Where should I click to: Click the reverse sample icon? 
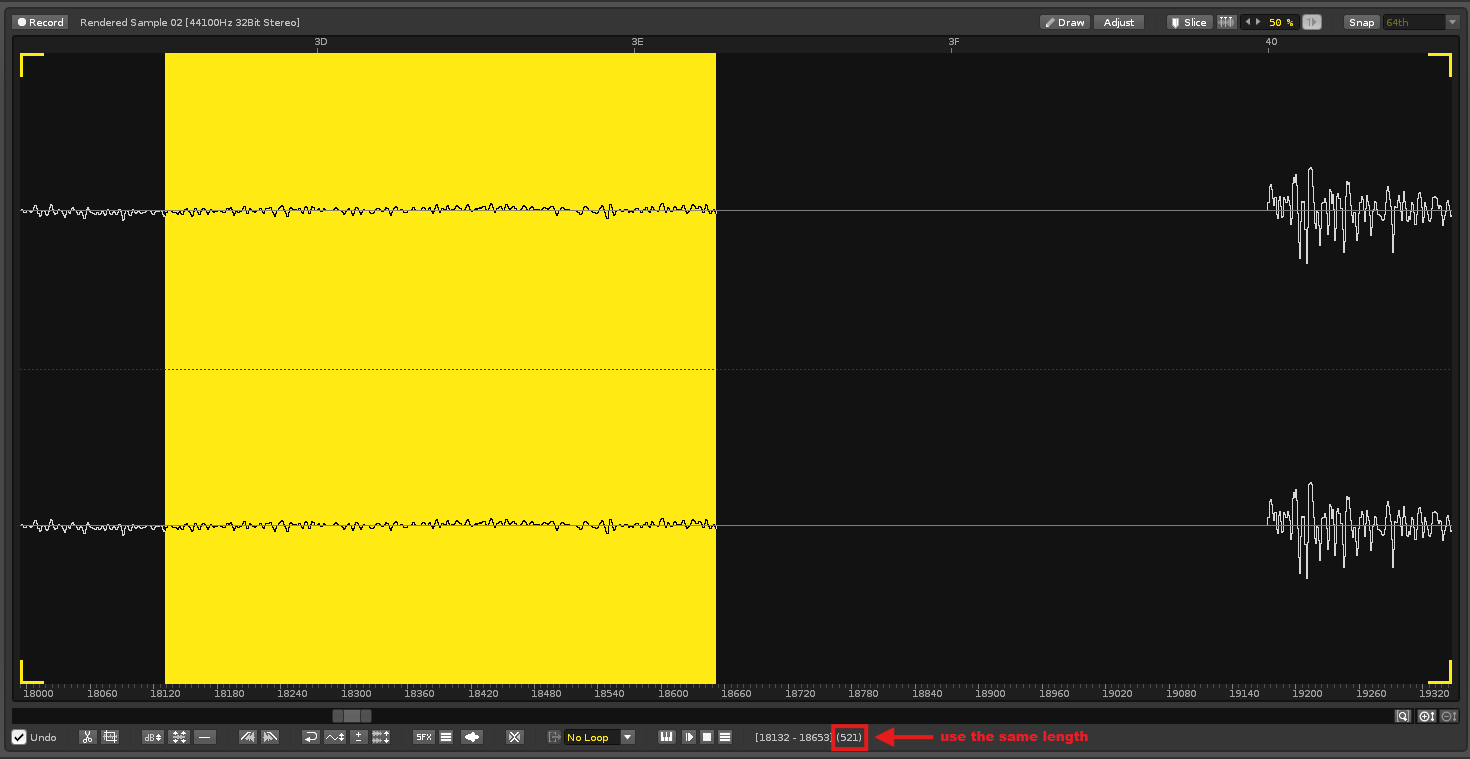point(311,737)
